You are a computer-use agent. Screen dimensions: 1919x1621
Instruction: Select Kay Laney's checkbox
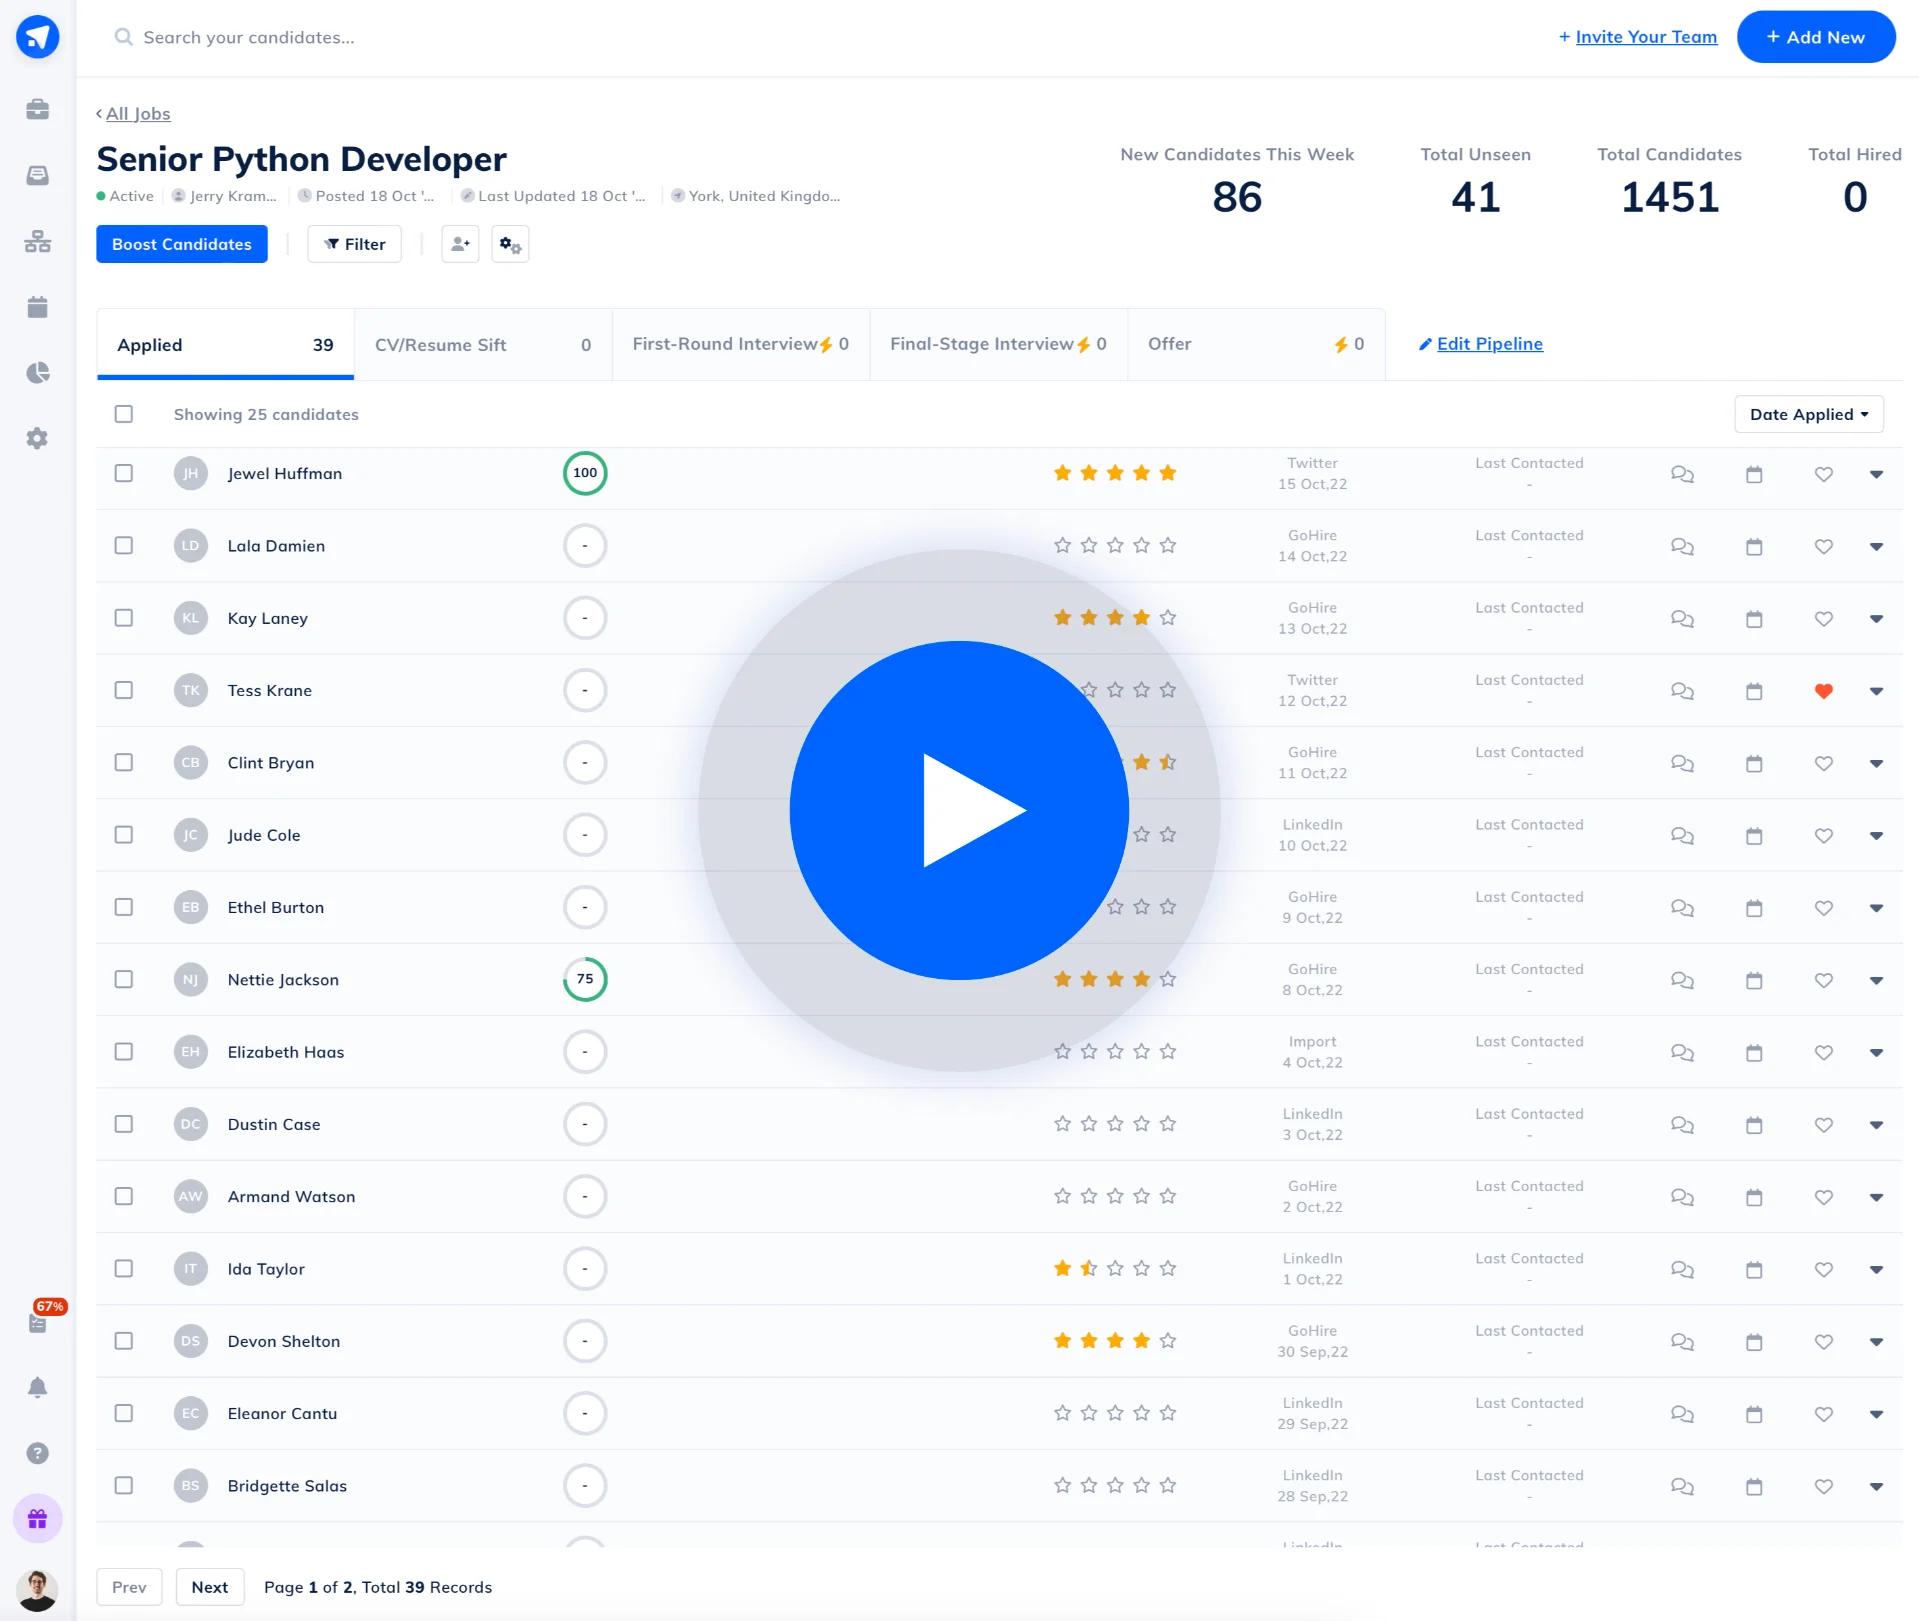point(124,618)
